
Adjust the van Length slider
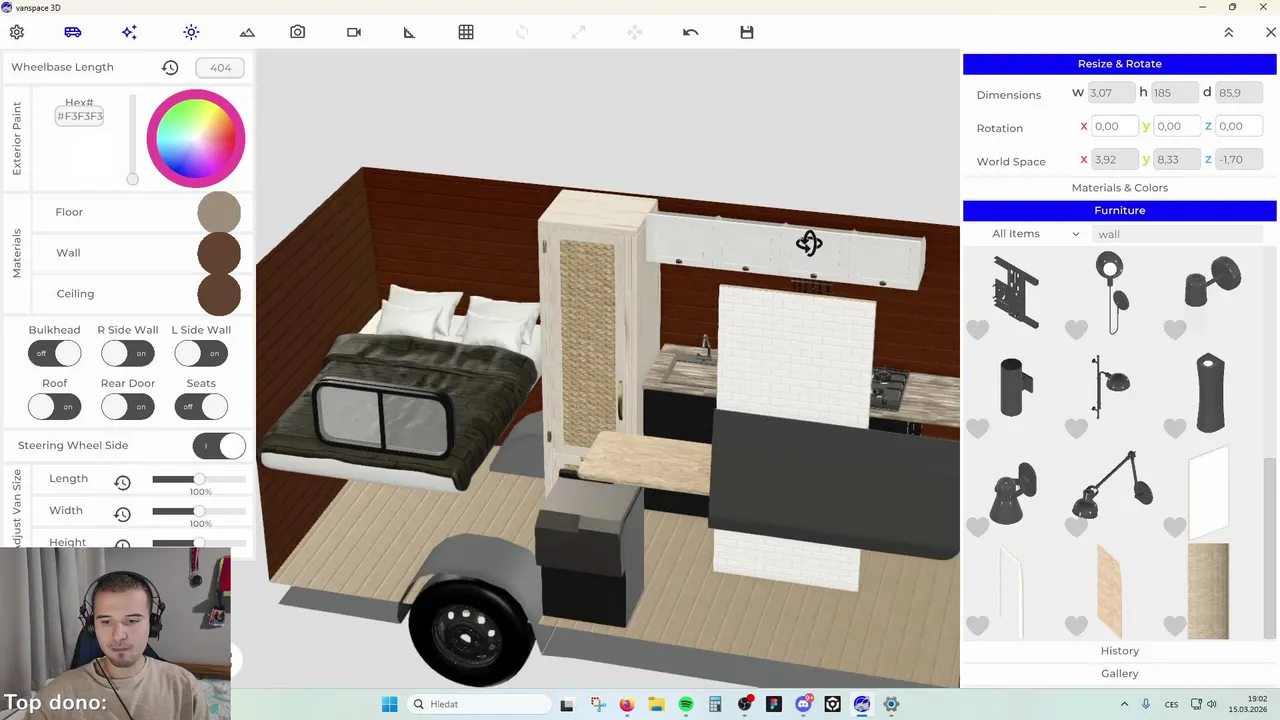click(199, 479)
